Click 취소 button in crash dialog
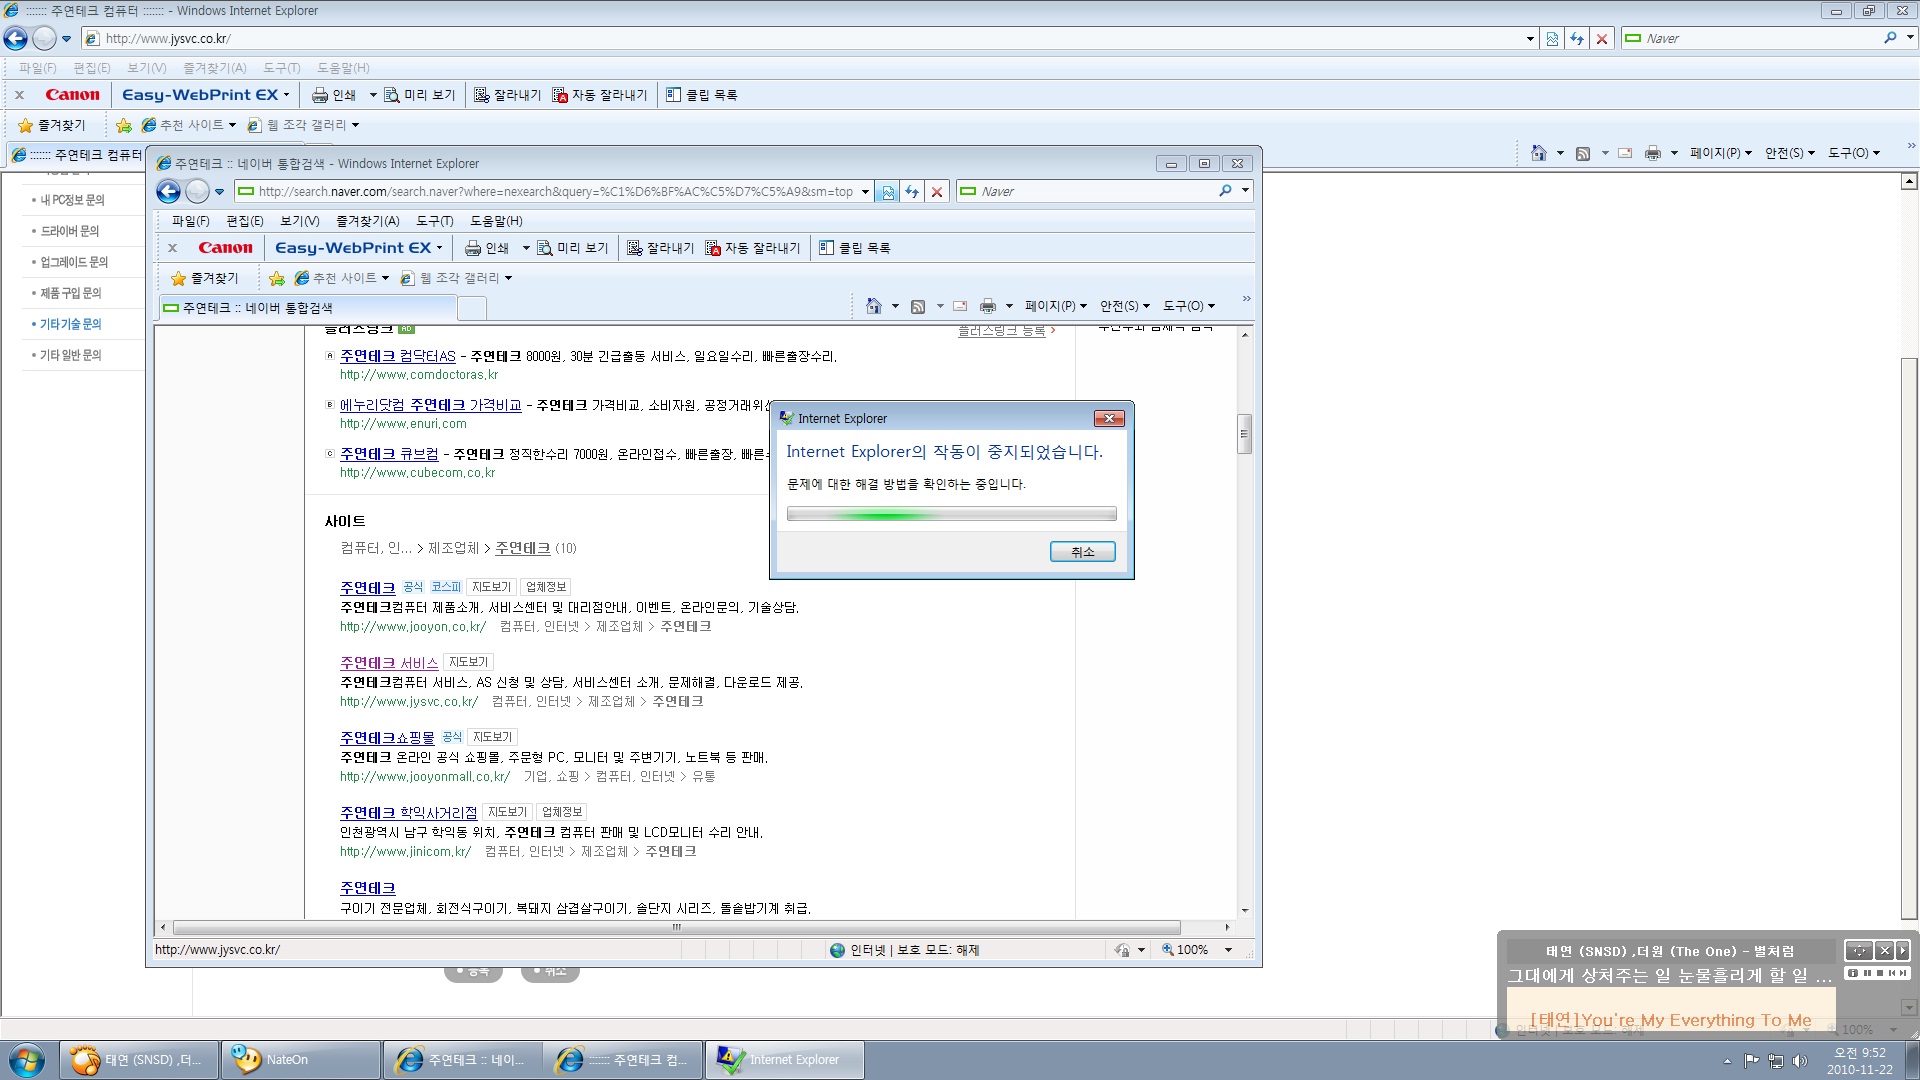This screenshot has width=1920, height=1080. (1082, 552)
